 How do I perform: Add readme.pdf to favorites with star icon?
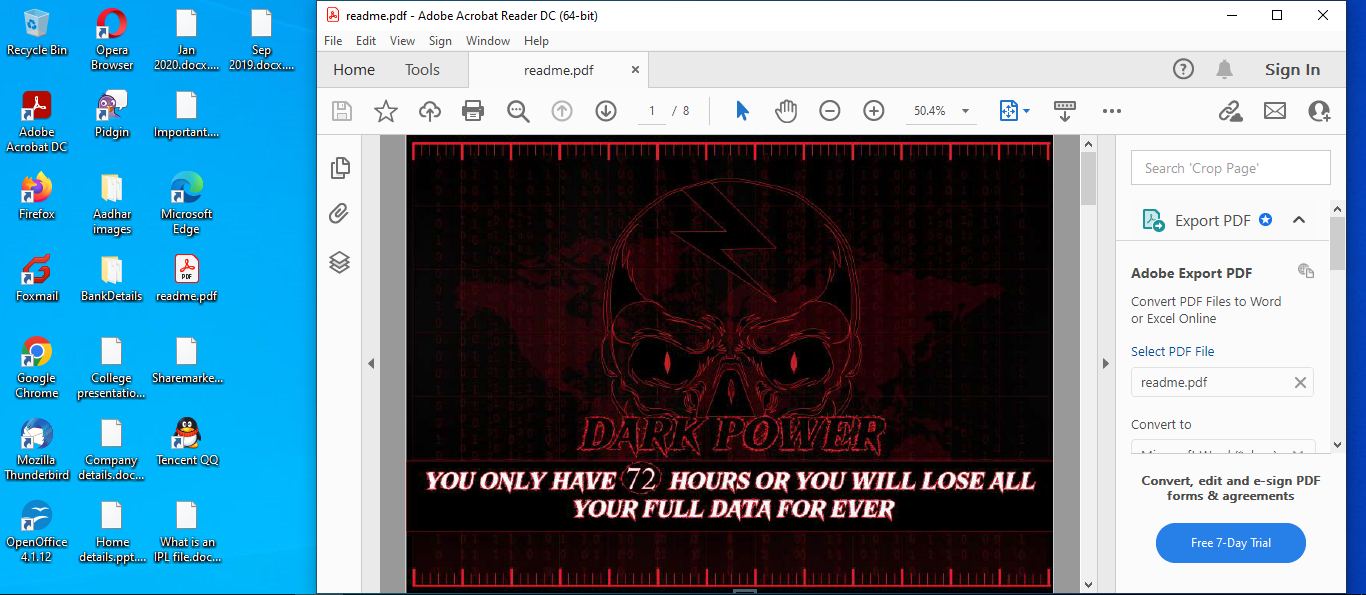point(386,111)
